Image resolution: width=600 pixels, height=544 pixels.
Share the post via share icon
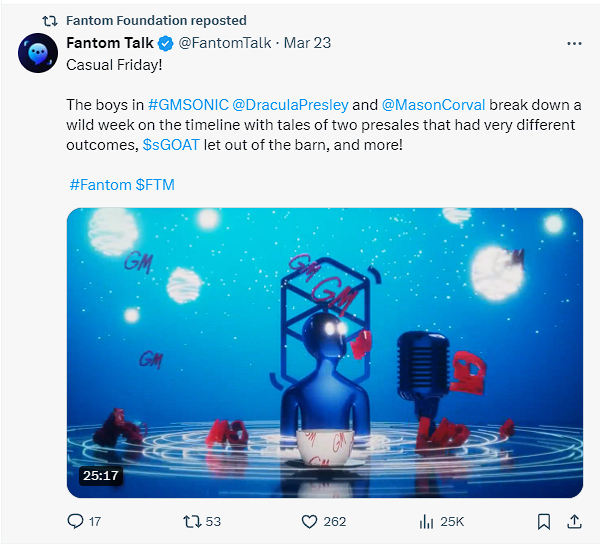point(574,521)
